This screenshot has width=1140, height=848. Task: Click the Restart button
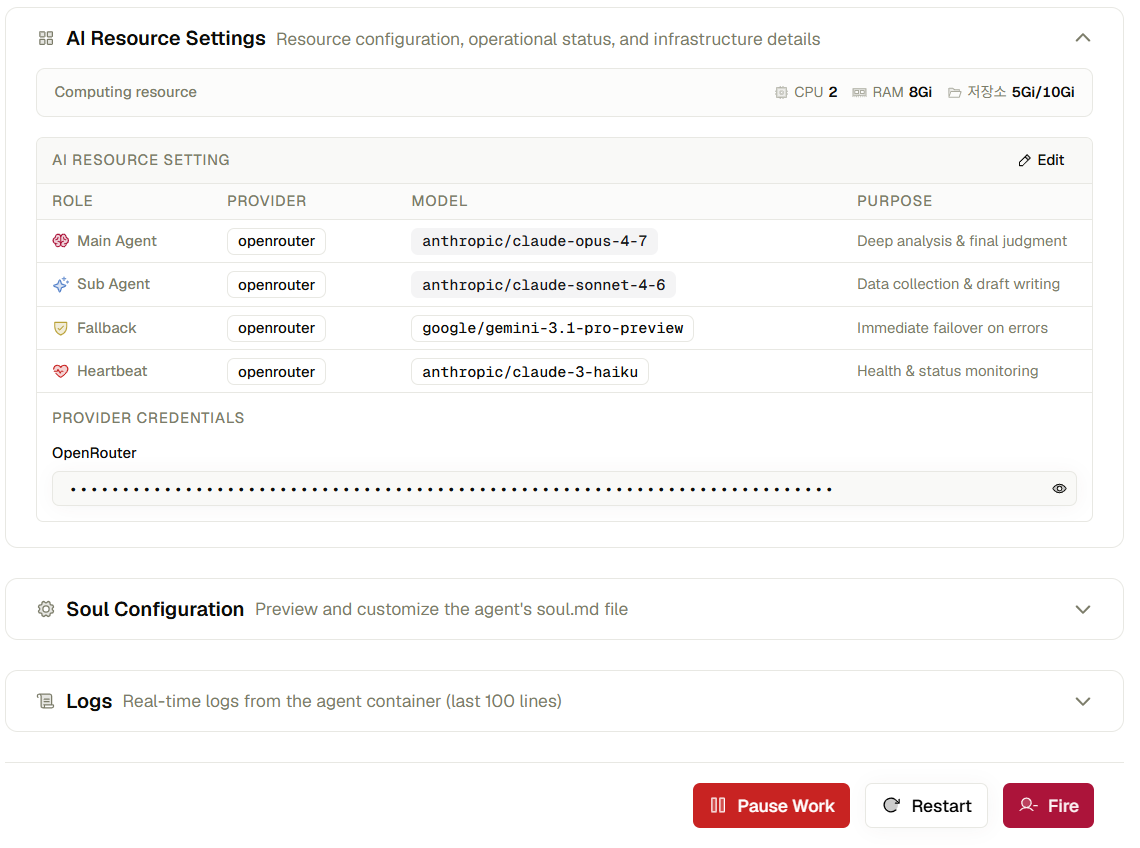[926, 805]
